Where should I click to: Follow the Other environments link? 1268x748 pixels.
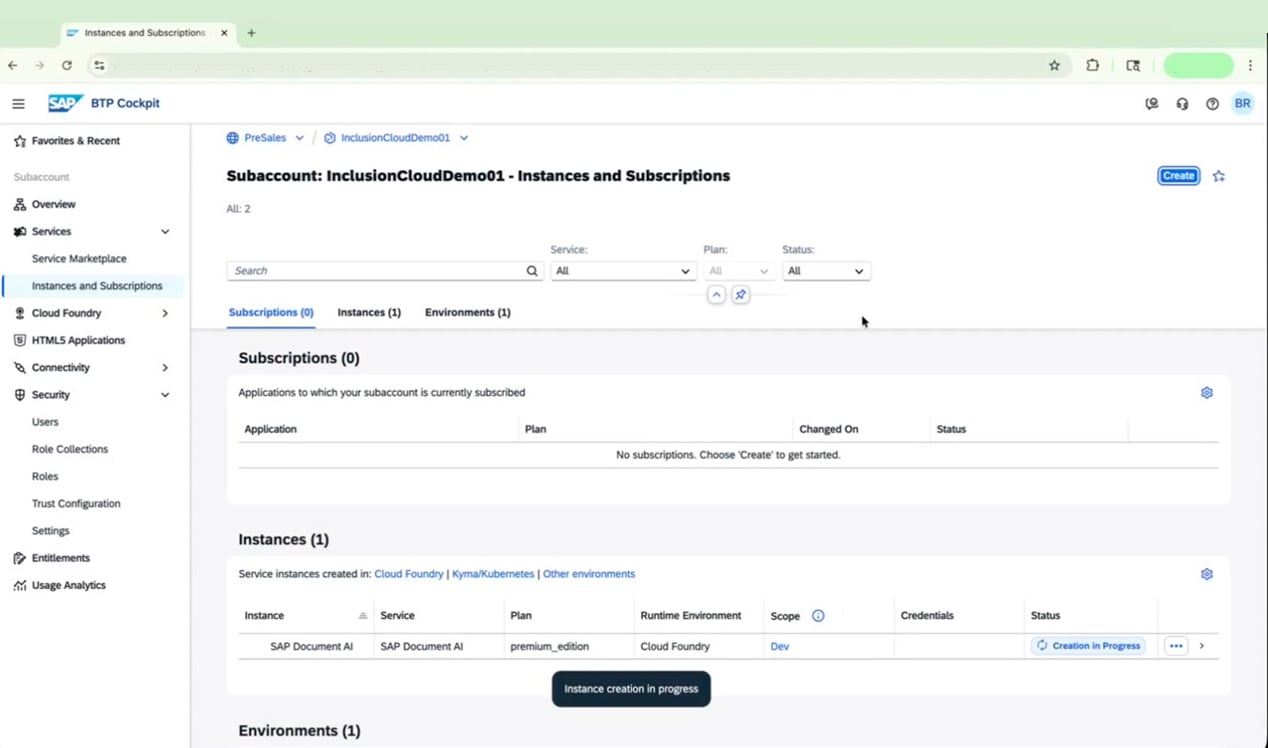(x=589, y=574)
